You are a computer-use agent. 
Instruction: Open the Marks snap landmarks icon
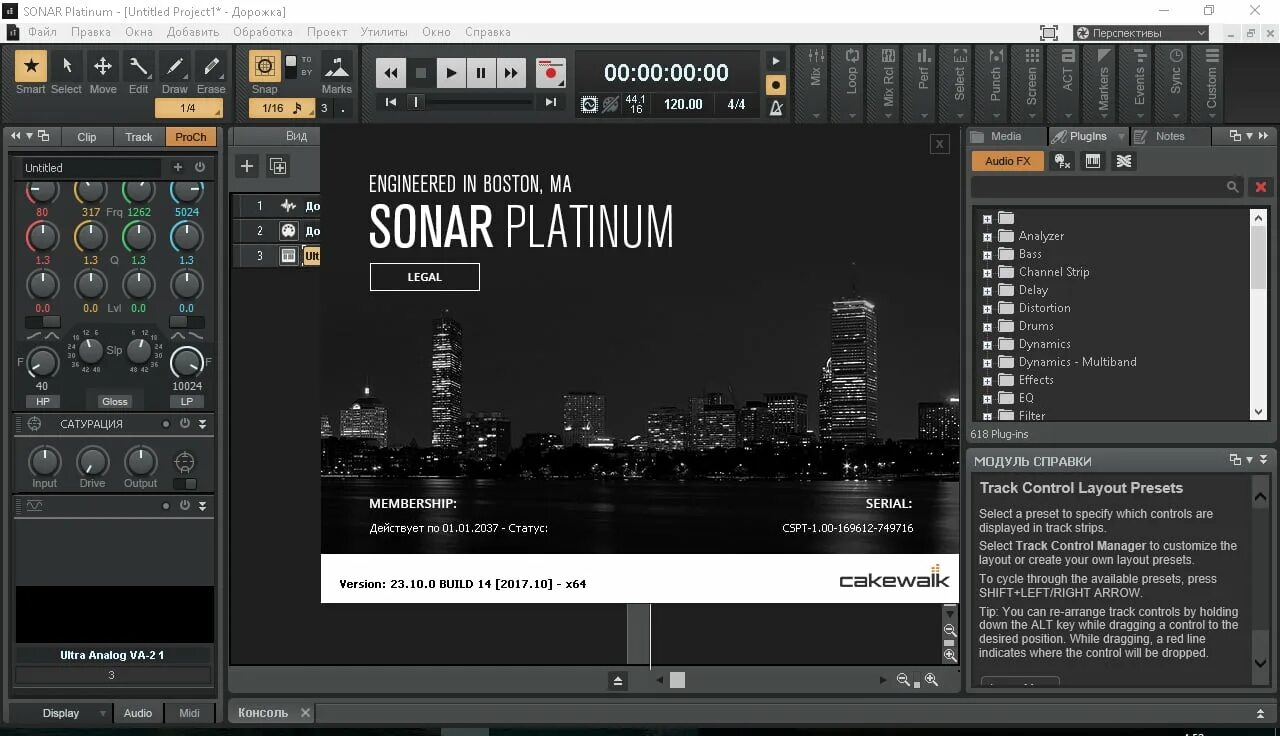[337, 67]
